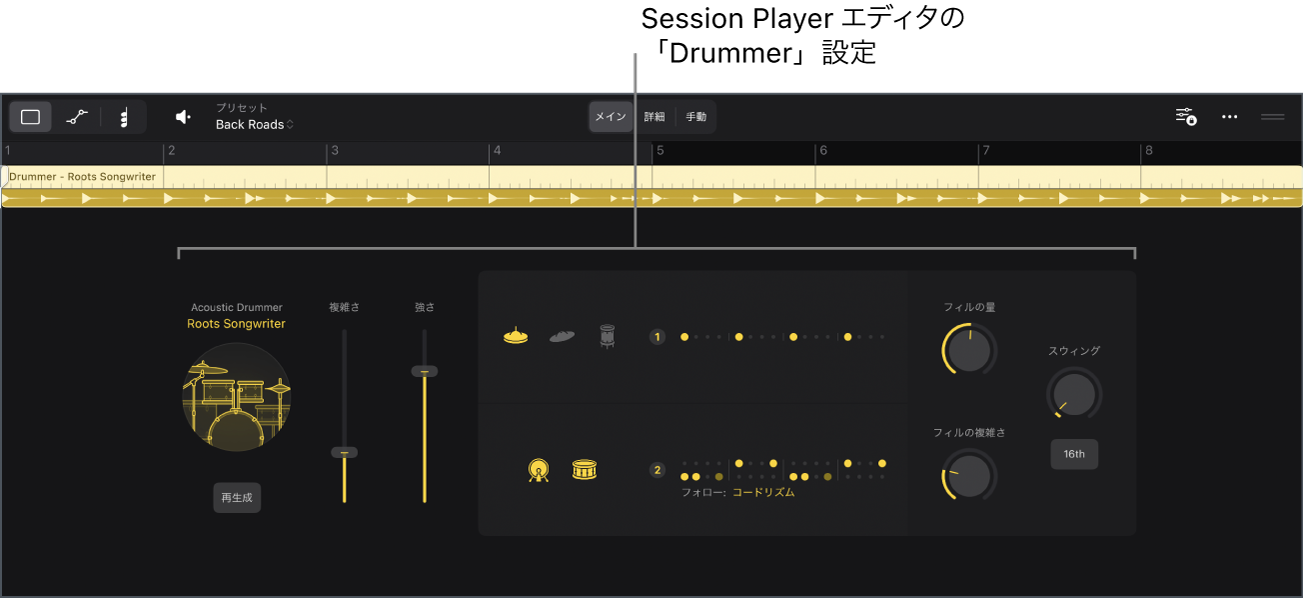Click the フィルの量 knob
Viewport: 1303px width, 599px height.
coord(969,350)
